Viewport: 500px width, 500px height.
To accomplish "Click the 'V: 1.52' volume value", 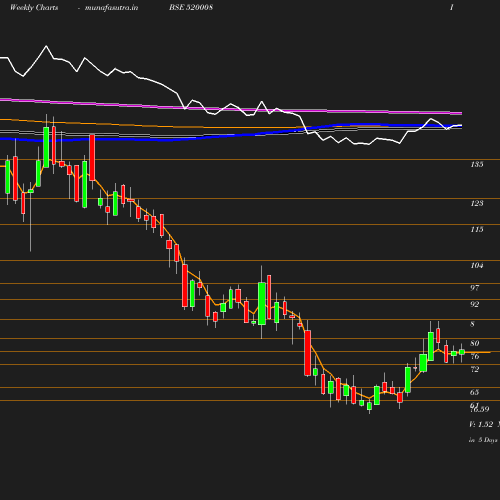I will [481, 424].
